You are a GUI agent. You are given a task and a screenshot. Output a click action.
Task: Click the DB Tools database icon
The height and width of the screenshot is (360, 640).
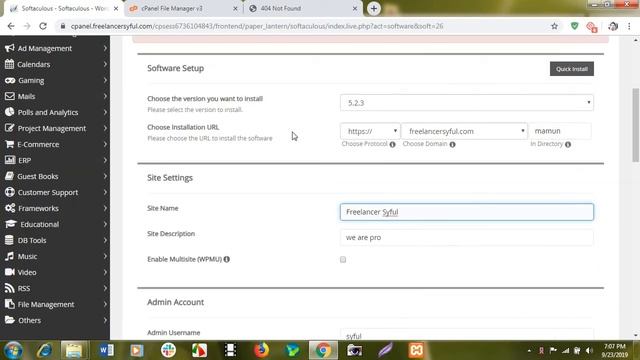[9, 240]
